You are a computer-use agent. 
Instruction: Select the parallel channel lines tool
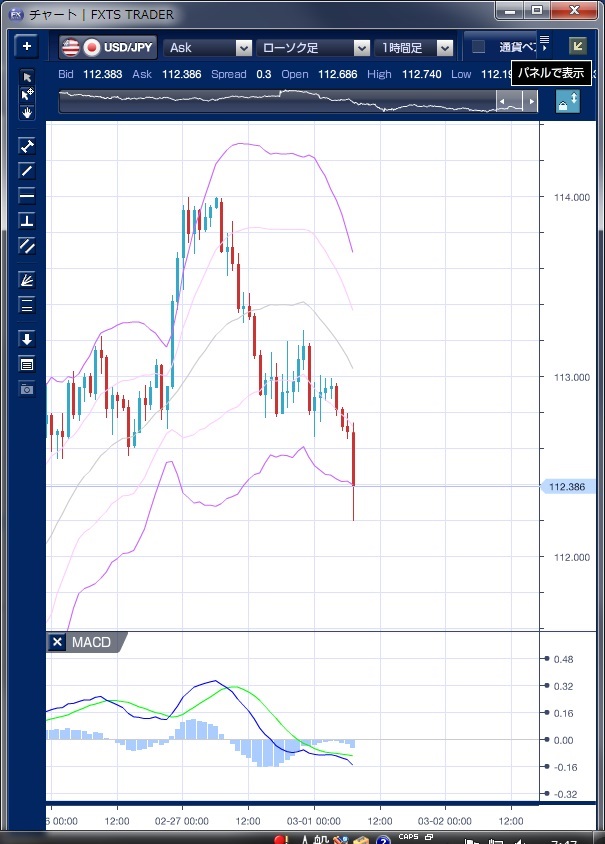pos(27,245)
